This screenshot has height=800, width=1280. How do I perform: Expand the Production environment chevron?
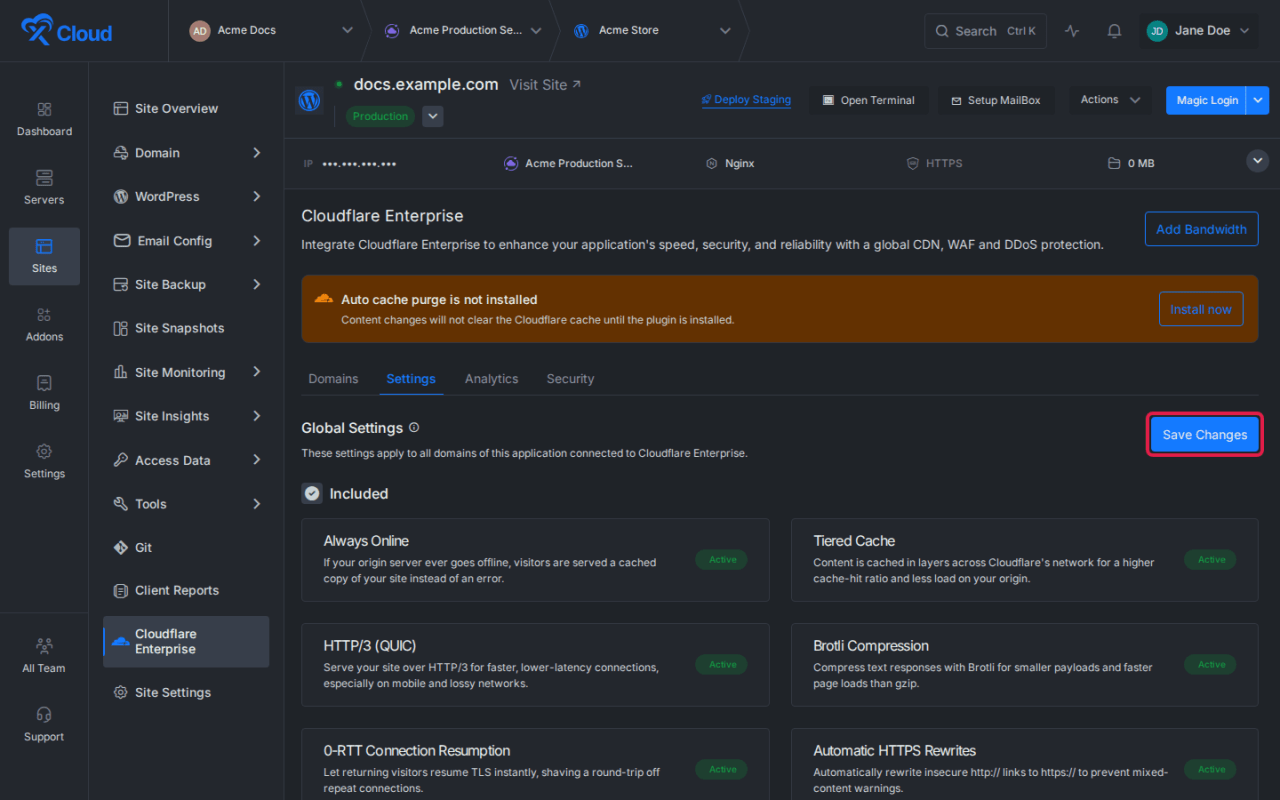[x=432, y=116]
